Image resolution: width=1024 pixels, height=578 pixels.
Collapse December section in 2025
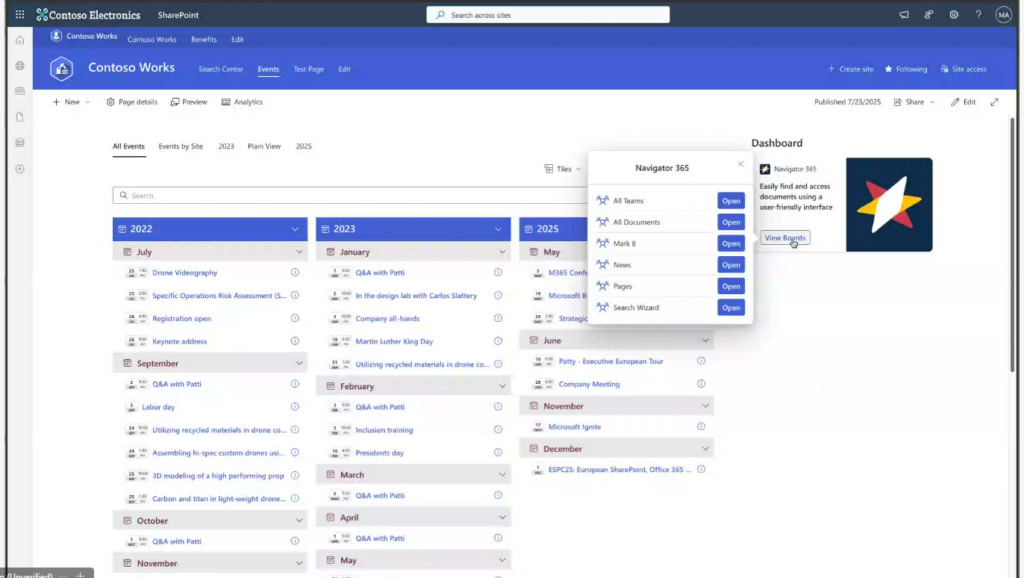pyautogui.click(x=705, y=449)
